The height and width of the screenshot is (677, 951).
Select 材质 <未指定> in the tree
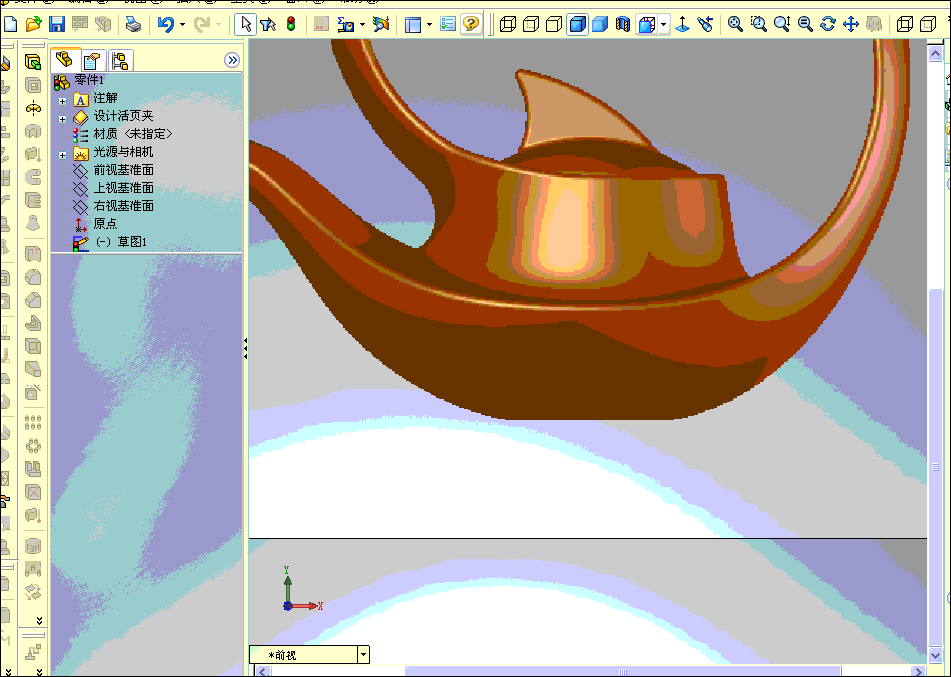[x=122, y=134]
